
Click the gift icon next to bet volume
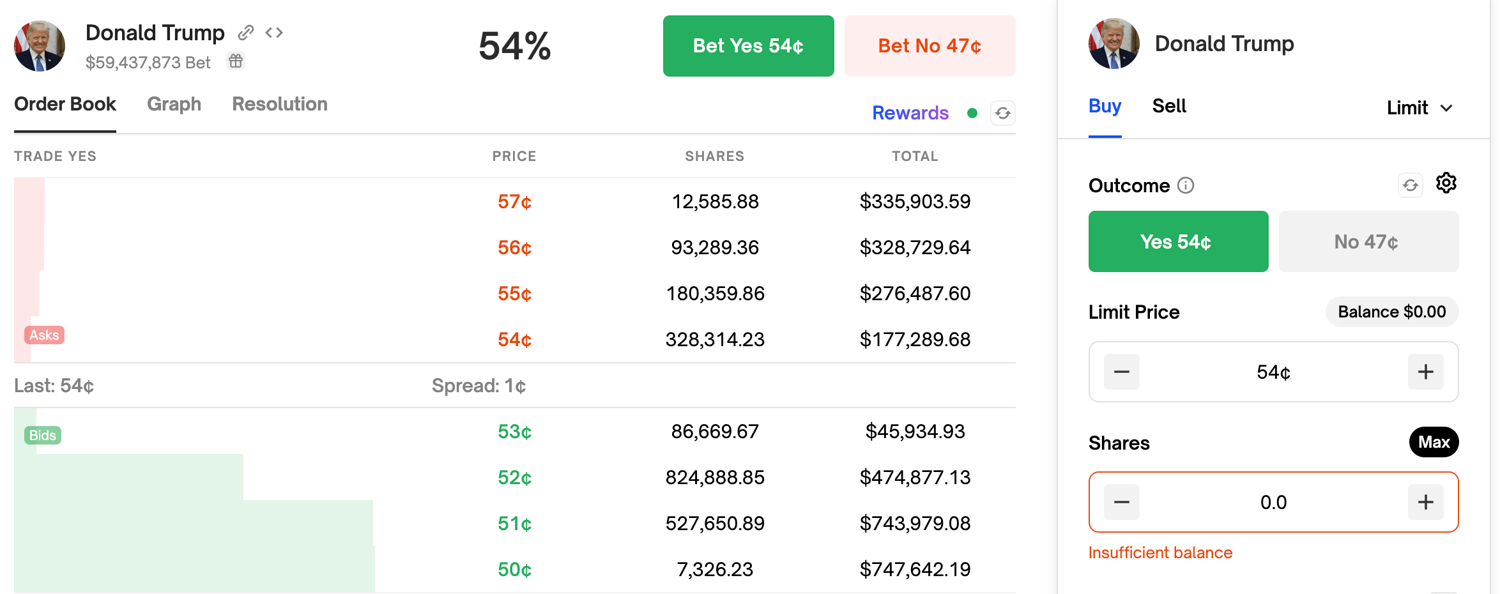(x=235, y=61)
